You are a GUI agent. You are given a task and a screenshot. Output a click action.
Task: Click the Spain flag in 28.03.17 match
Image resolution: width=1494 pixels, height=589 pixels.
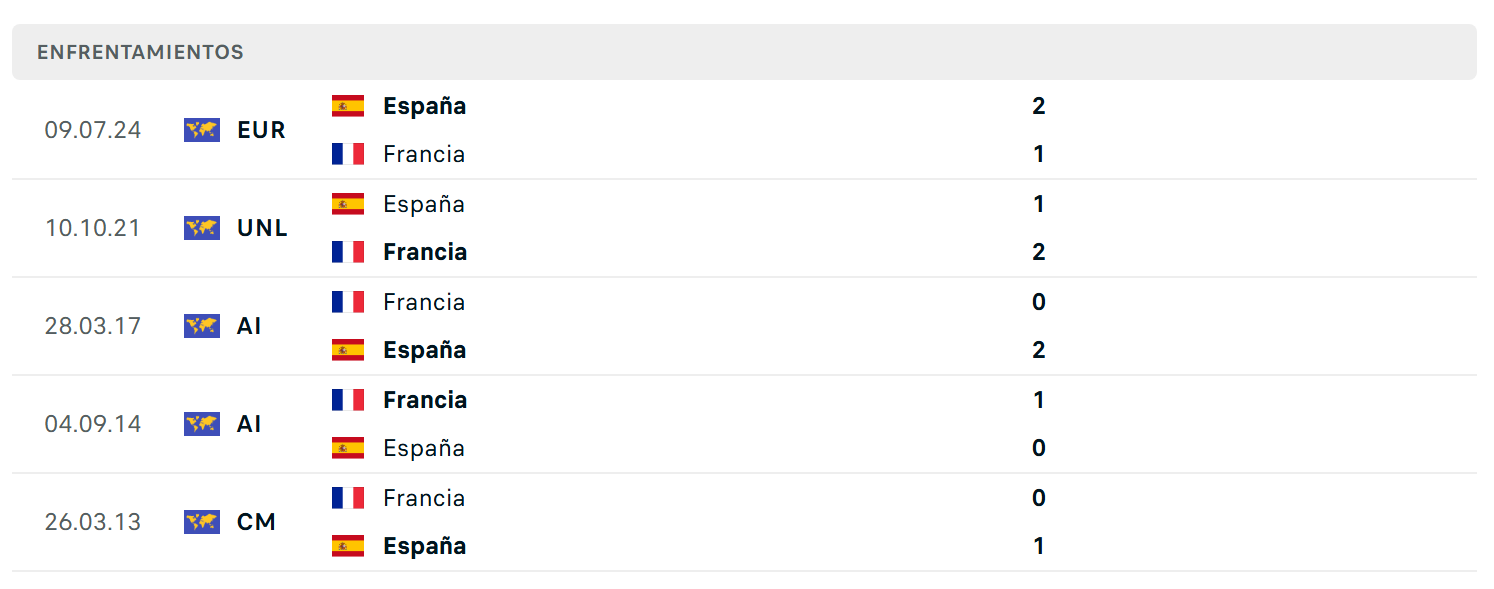click(x=348, y=350)
